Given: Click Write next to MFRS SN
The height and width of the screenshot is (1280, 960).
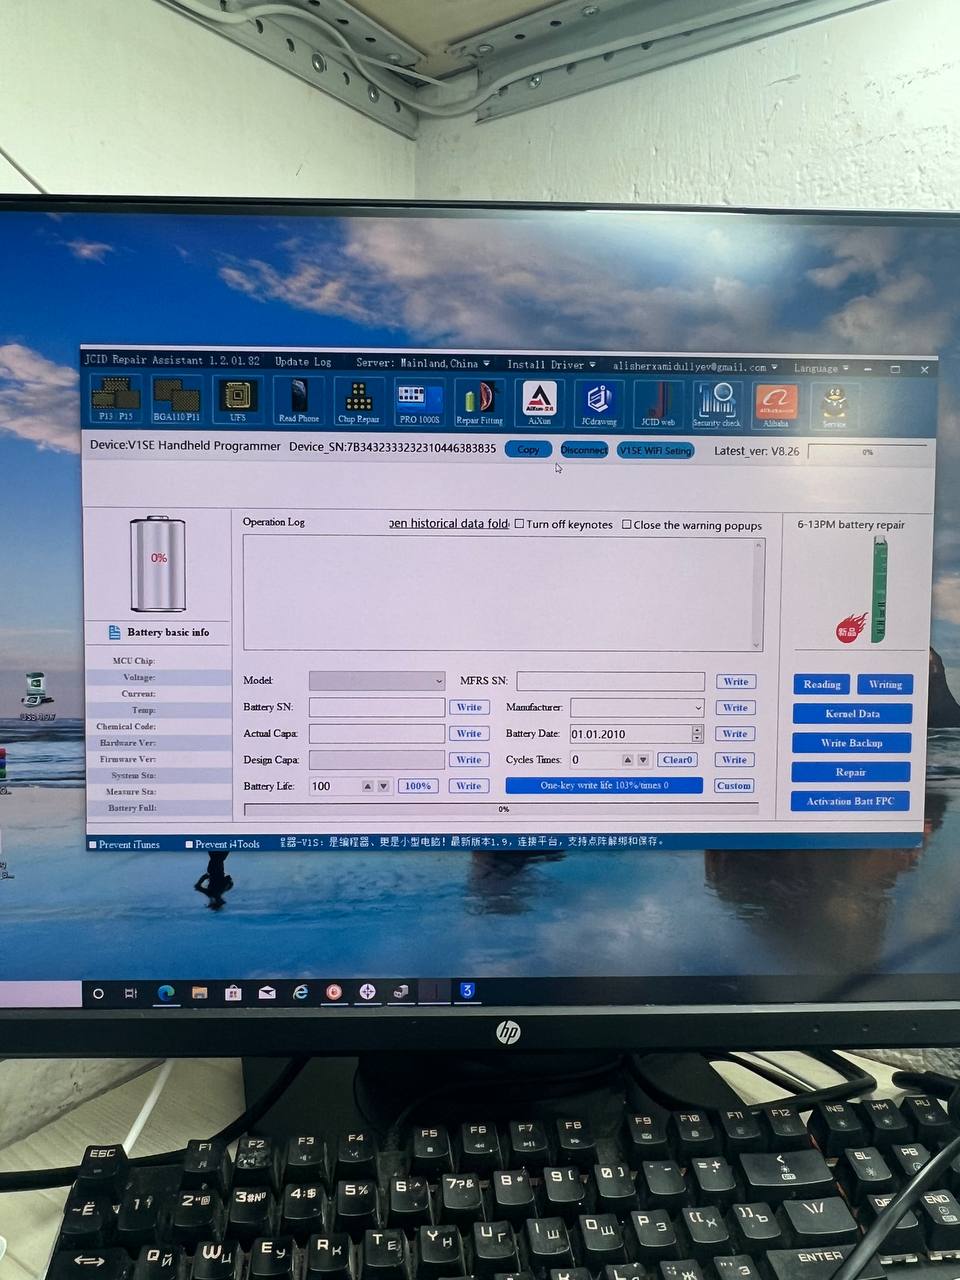Looking at the screenshot, I should [736, 682].
